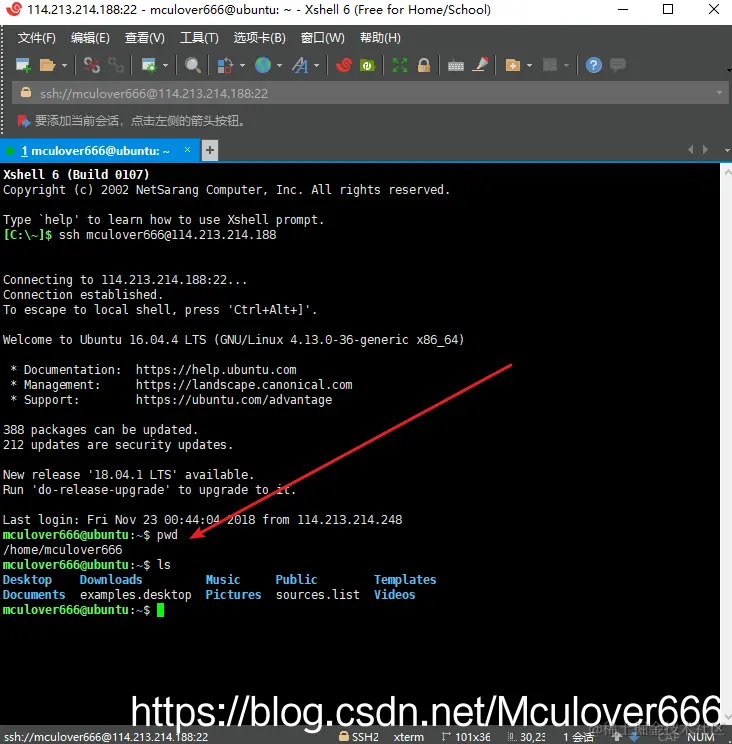Click the padlock Lock Screen icon
Screen dimensions: 732x744
(x=424, y=65)
